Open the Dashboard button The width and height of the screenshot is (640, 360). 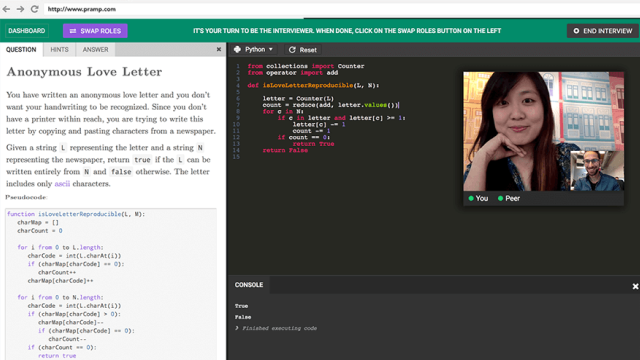point(27,31)
